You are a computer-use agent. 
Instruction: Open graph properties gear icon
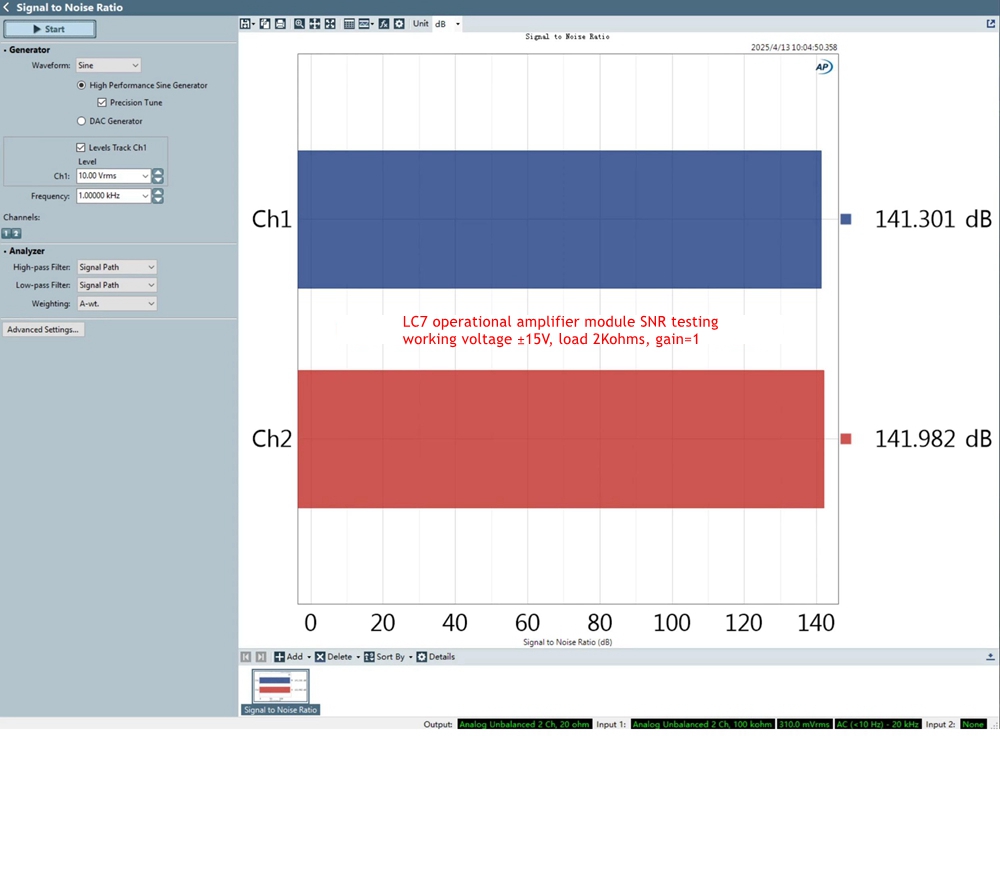tap(399, 23)
